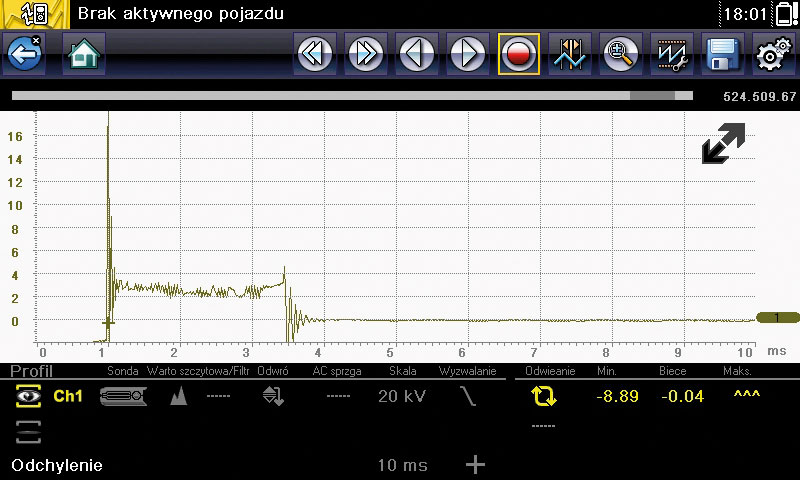Open the cursors tool icon
The height and width of the screenshot is (480, 800).
click(570, 54)
